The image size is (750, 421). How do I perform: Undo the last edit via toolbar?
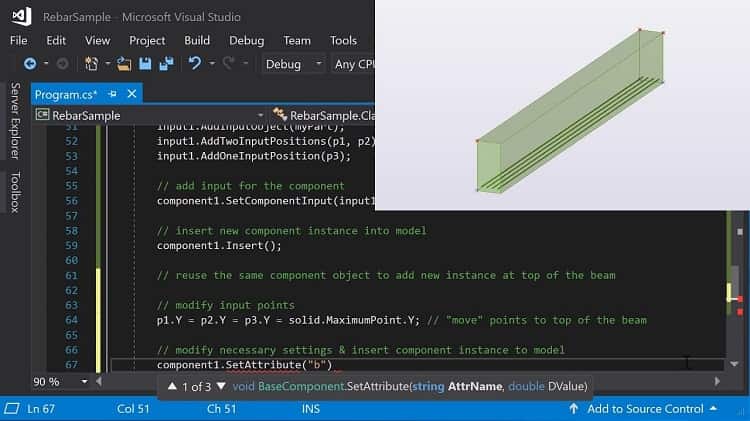194,64
